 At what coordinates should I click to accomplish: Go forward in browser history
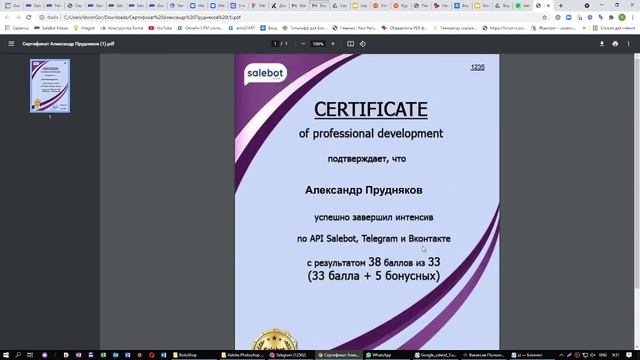(18, 18)
